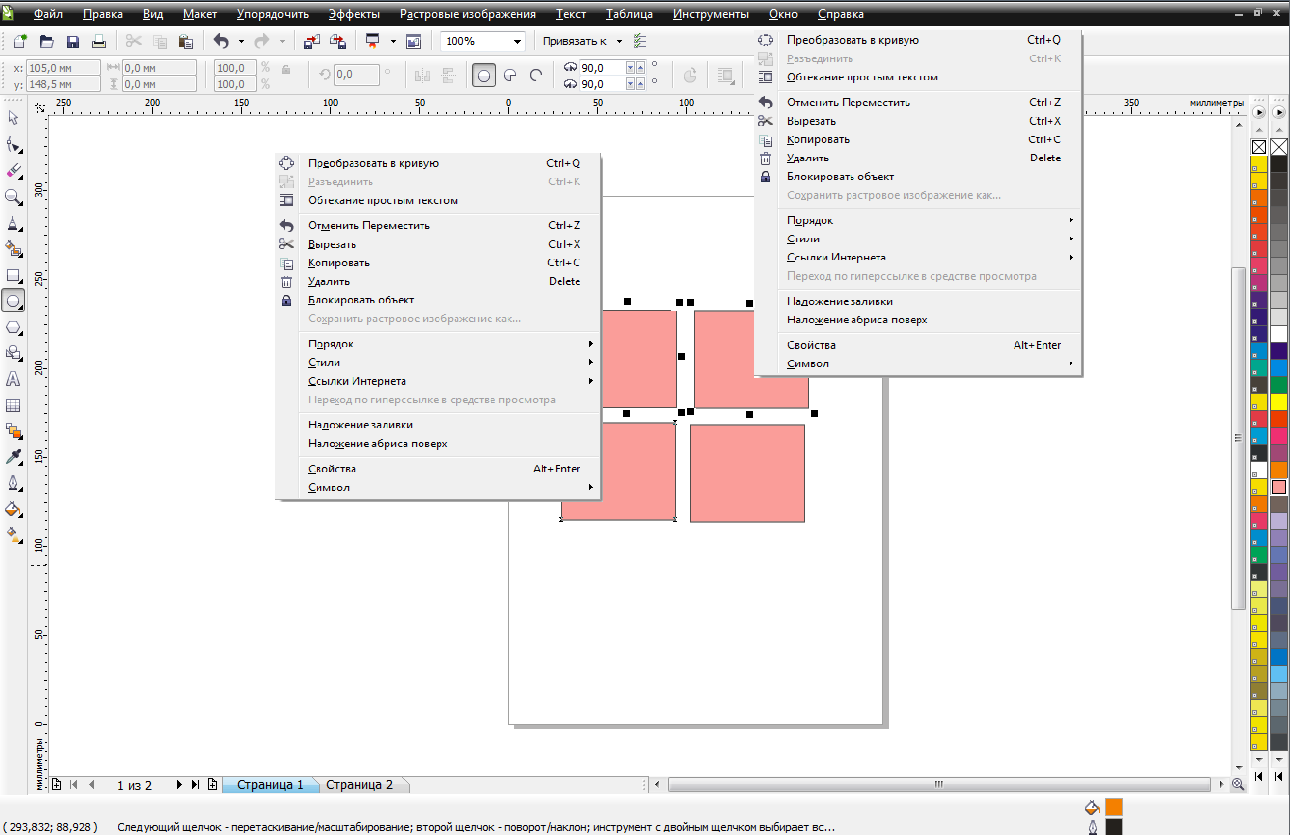Screen dimensions: 1290x835
Task: Select the Fill bucket tool in the toolbox
Action: [x=14, y=509]
